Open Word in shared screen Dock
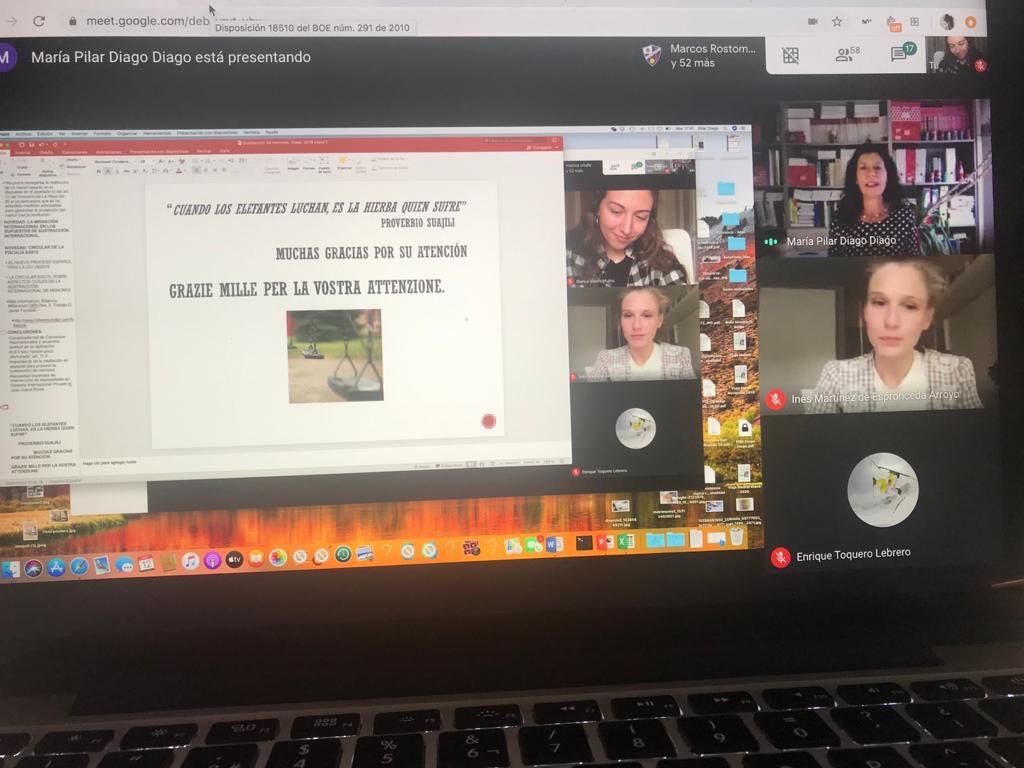 (554, 545)
